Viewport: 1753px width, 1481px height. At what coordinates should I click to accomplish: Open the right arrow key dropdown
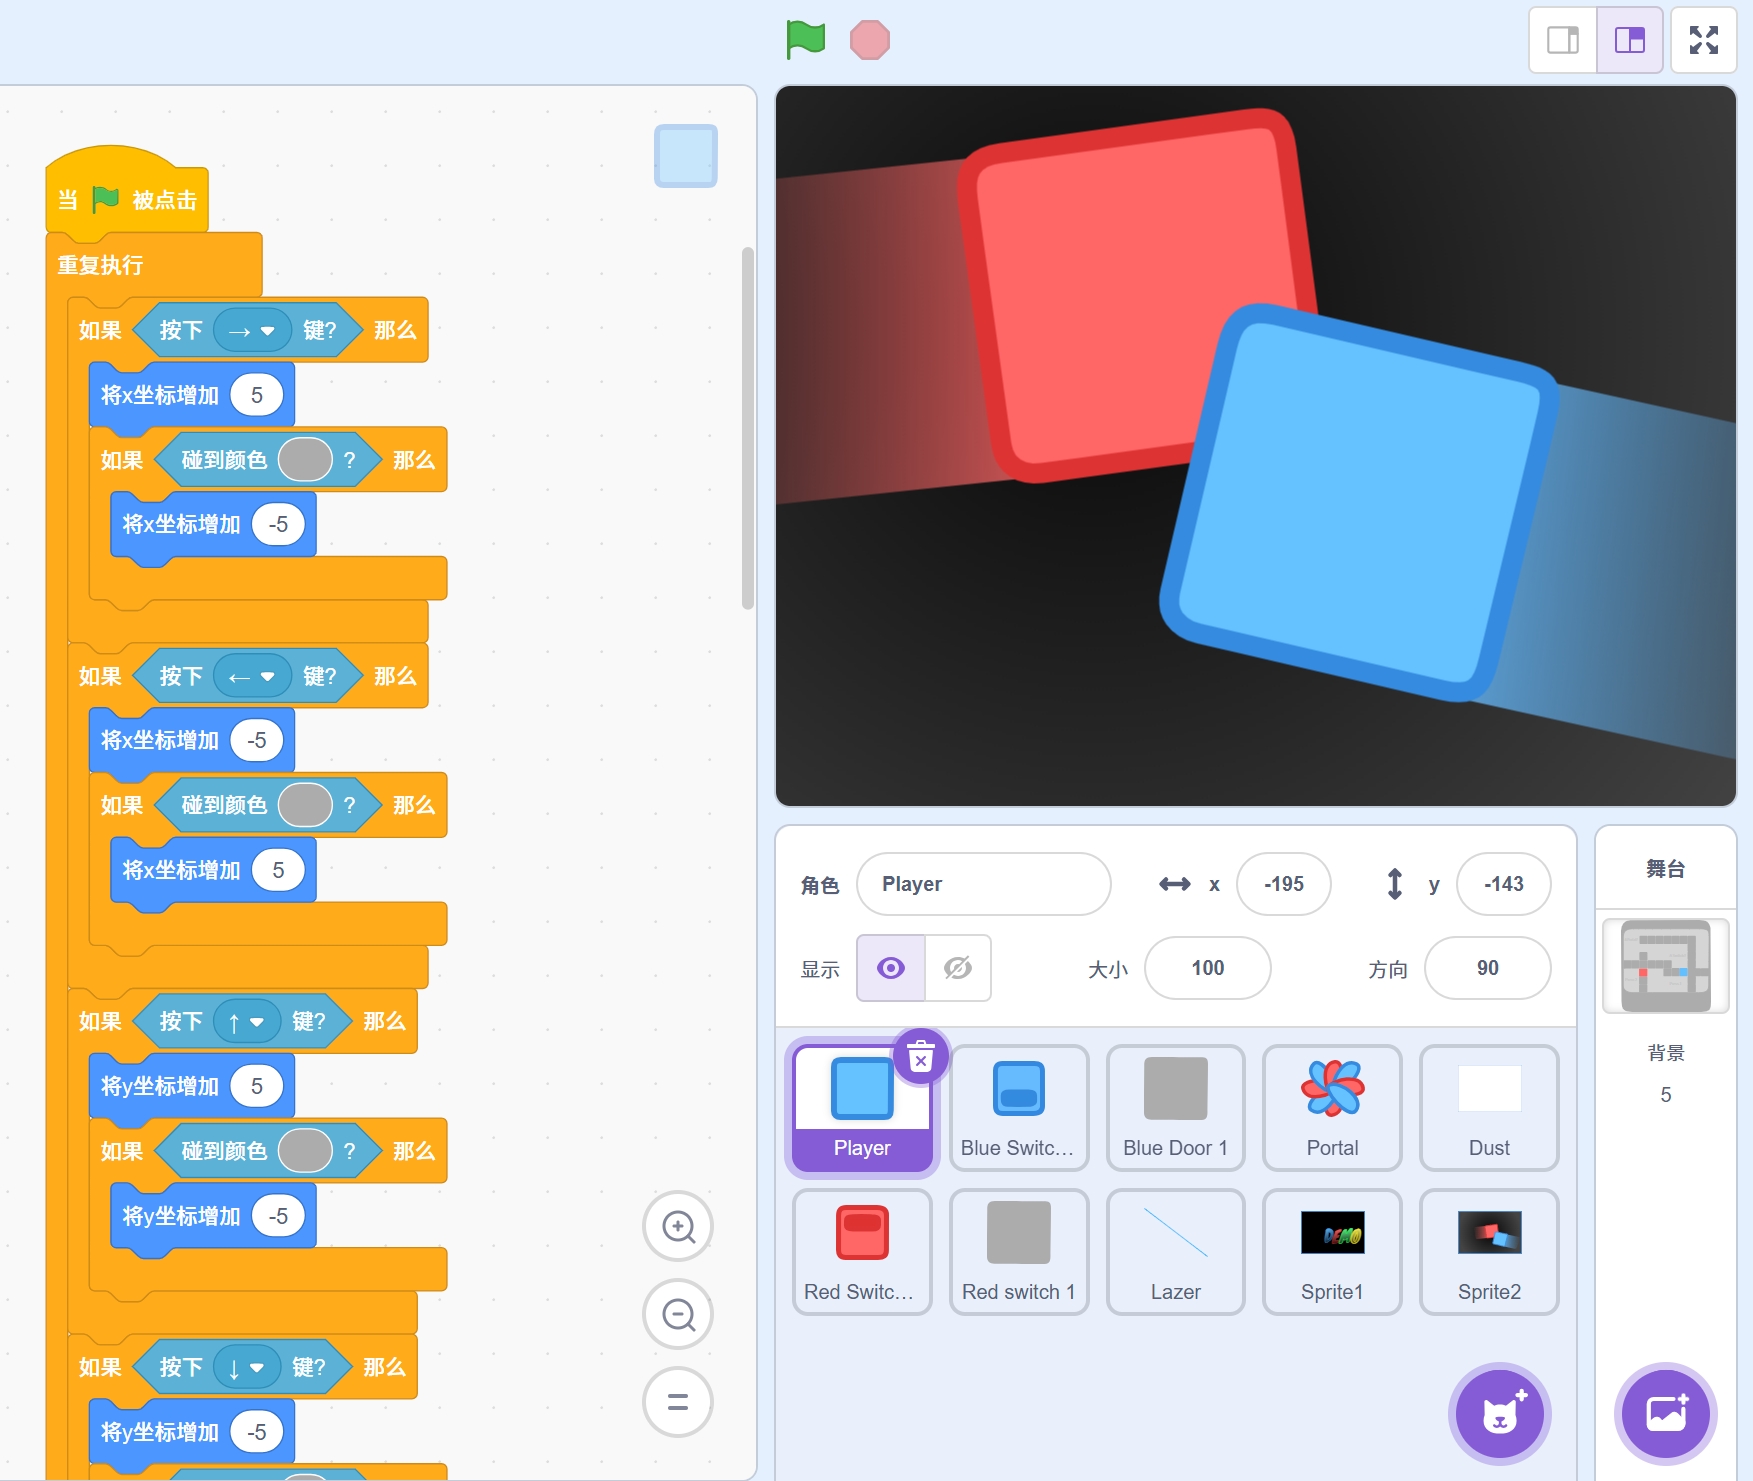point(266,331)
